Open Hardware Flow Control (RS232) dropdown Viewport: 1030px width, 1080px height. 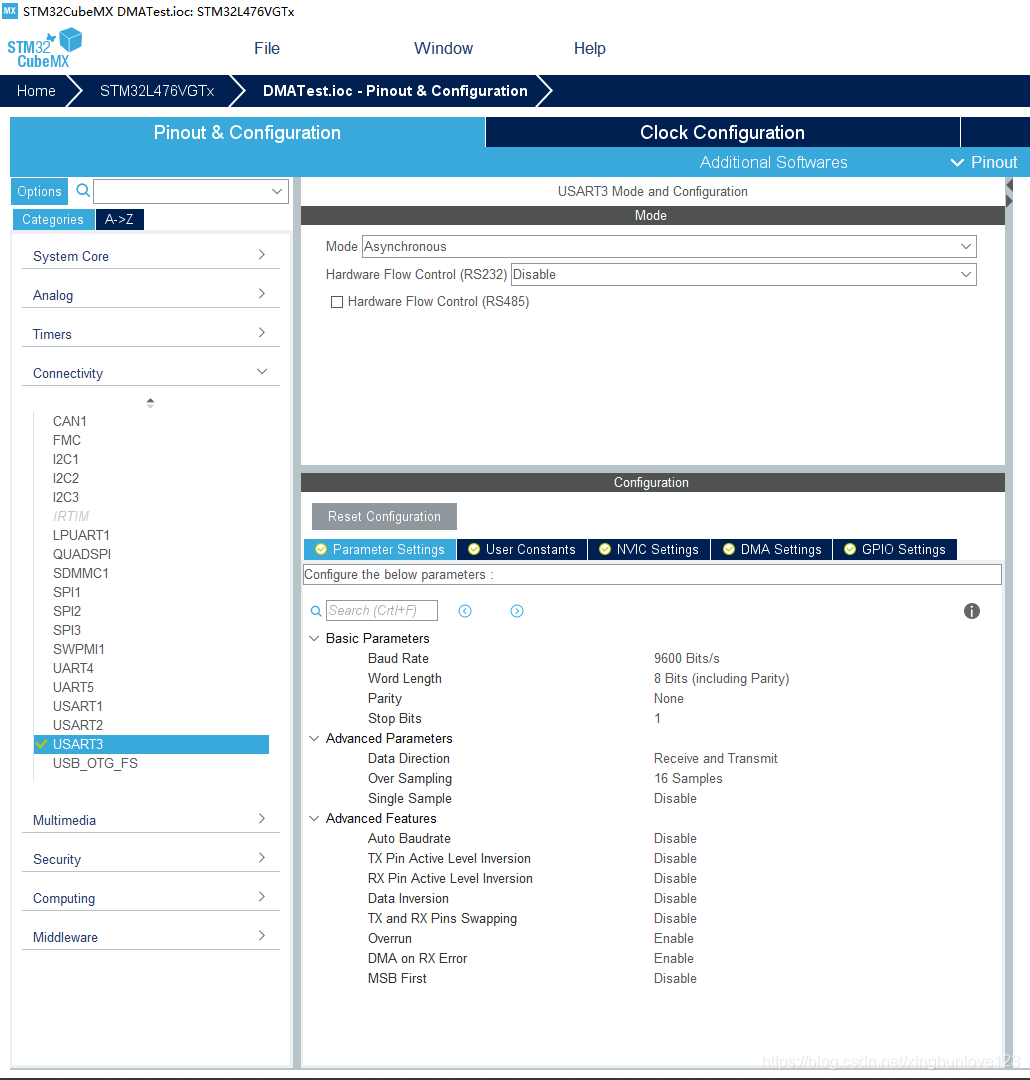[x=743, y=274]
